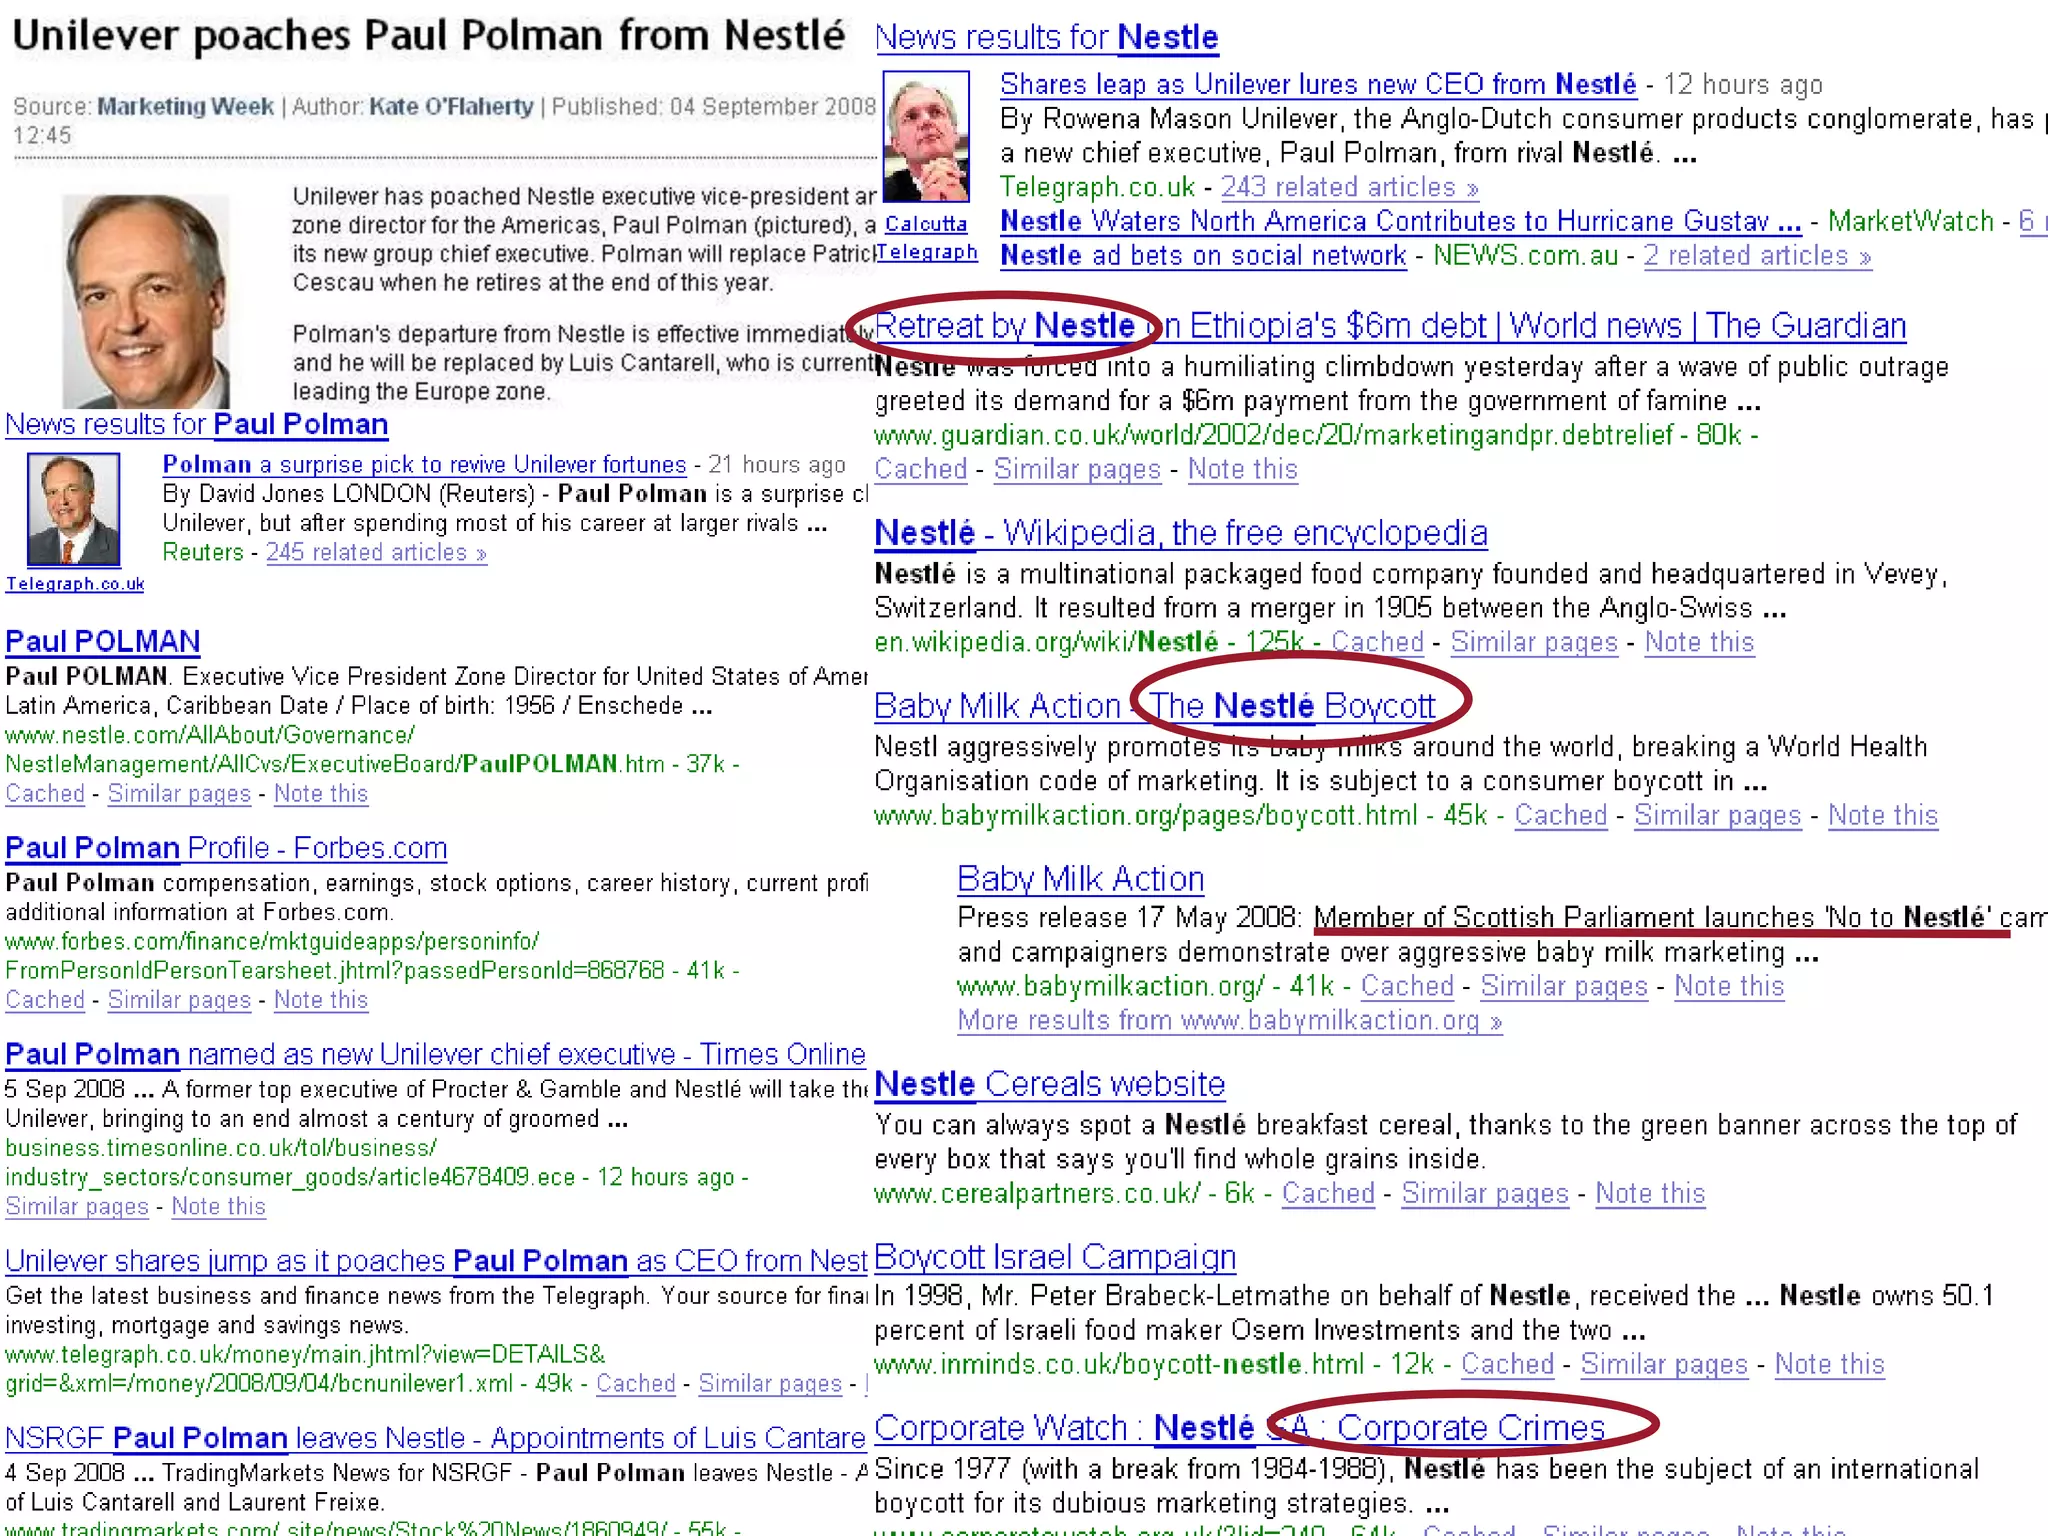The height and width of the screenshot is (1536, 2048).
Task: Click the 'Paul POLMAN' Nestle governance result
Action: click(102, 641)
